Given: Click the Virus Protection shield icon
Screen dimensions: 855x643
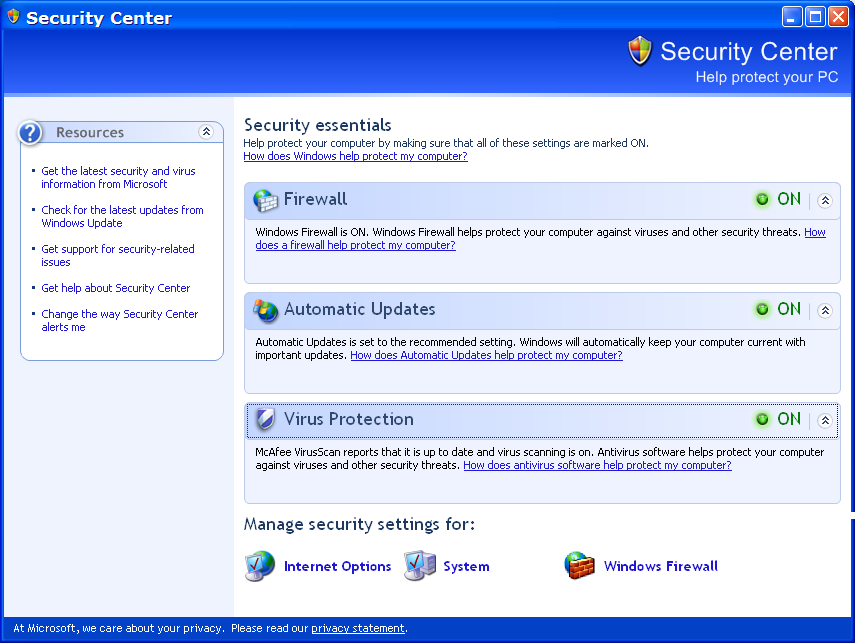Looking at the screenshot, I should 265,420.
